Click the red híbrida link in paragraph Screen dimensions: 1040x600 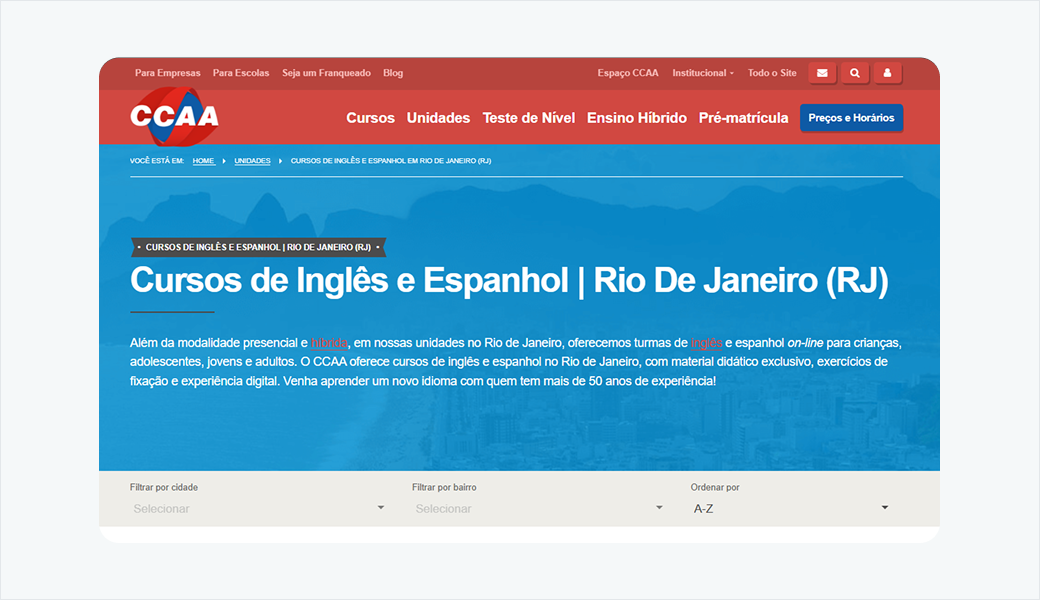coord(329,343)
